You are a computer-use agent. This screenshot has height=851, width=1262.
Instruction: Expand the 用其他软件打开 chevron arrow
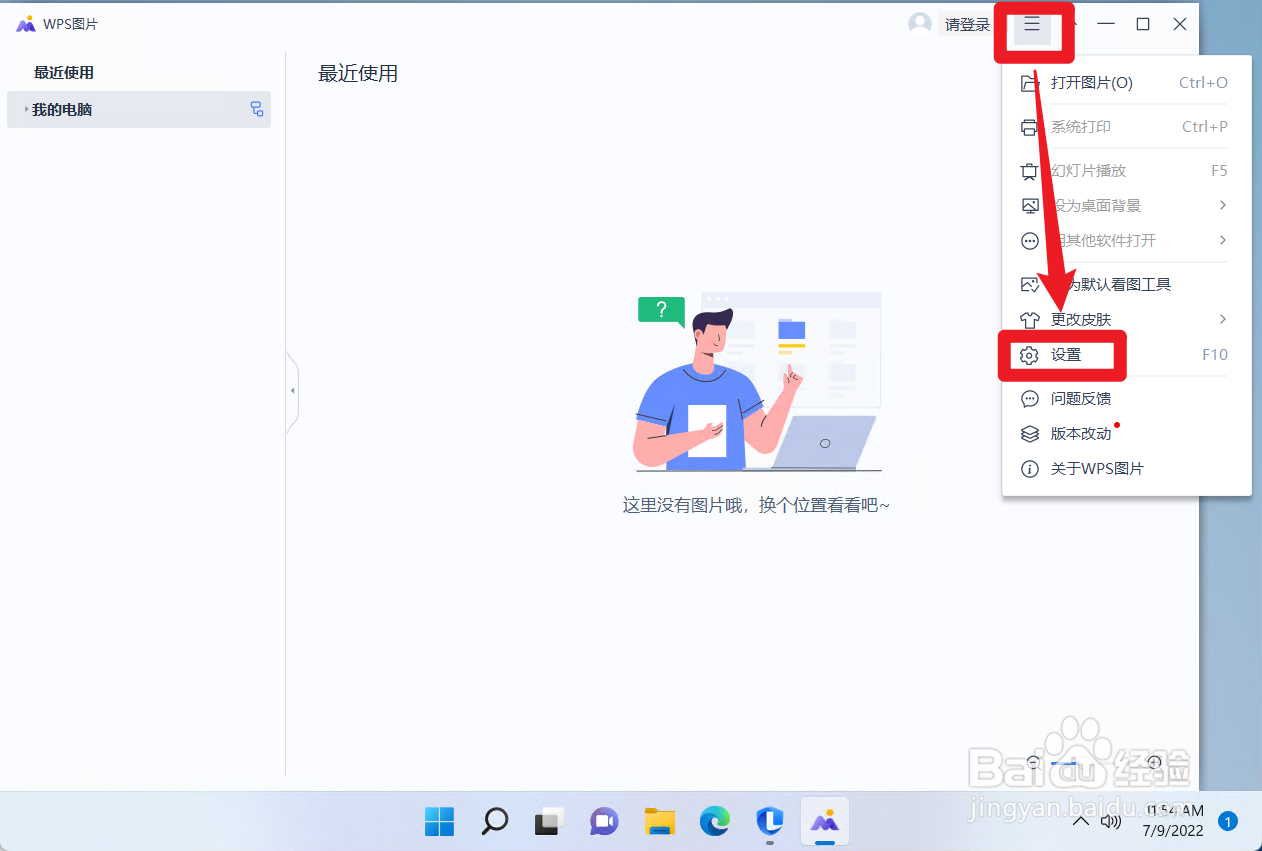click(1223, 240)
